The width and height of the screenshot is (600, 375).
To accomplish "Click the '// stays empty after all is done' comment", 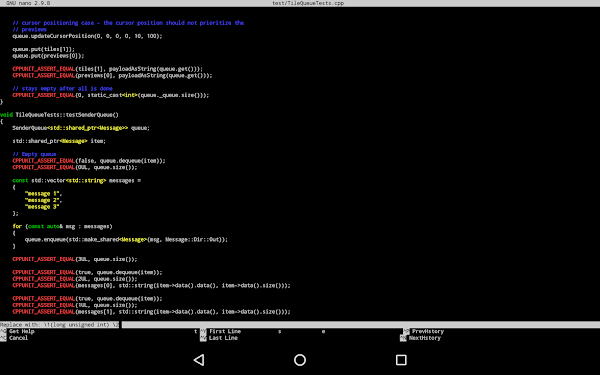I will [x=62, y=88].
